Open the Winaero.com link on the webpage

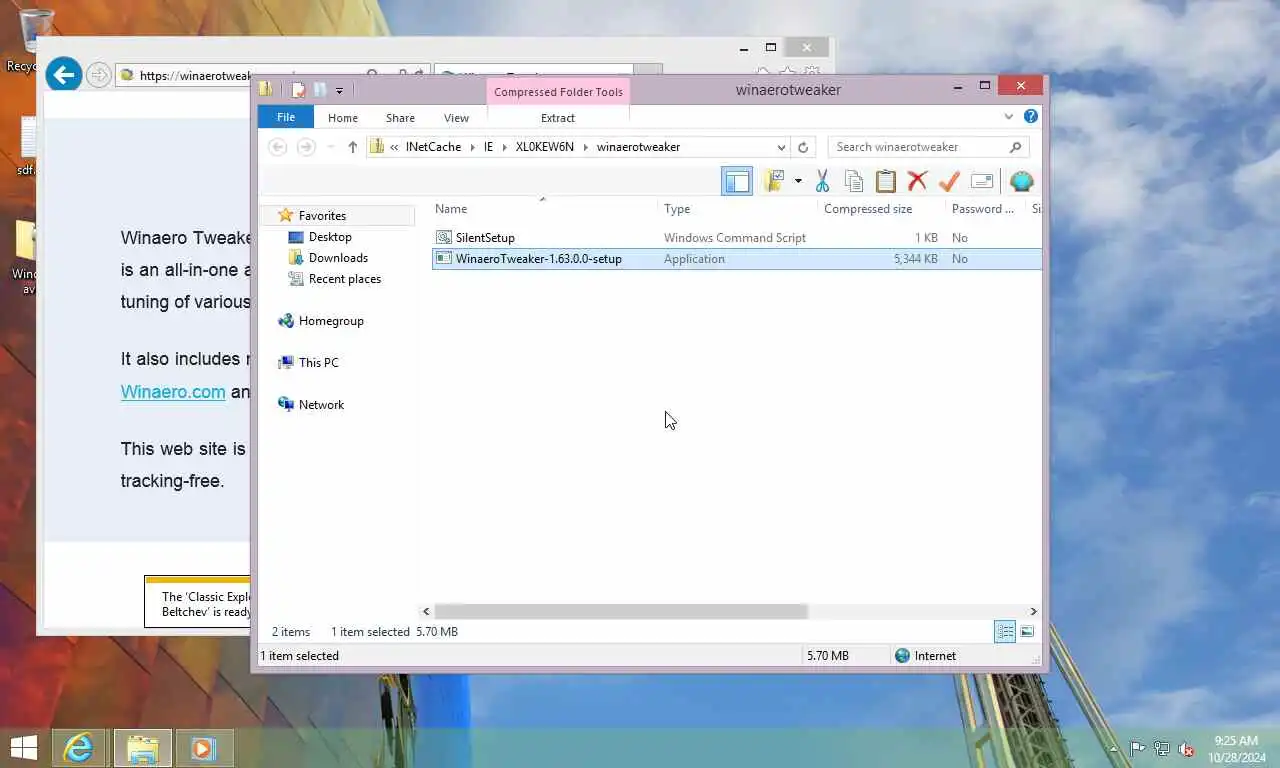pyautogui.click(x=173, y=392)
